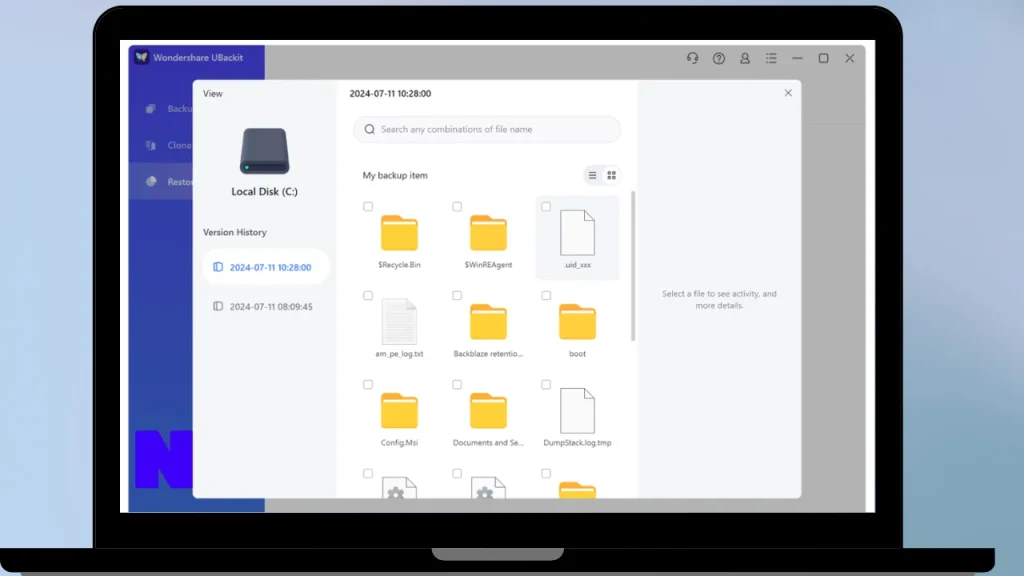Tick the checkbox for am_pe_log.txt
The width and height of the screenshot is (1024, 576).
pos(368,295)
